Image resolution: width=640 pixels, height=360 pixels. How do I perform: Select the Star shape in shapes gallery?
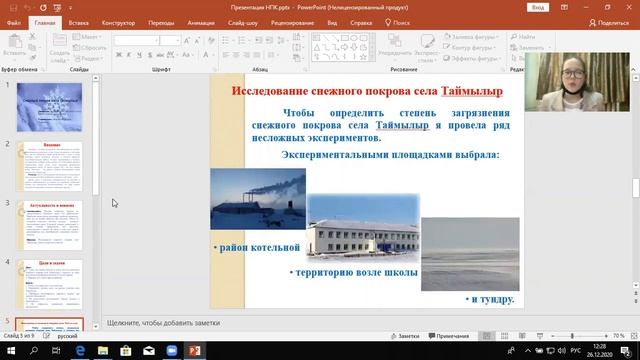point(363,57)
